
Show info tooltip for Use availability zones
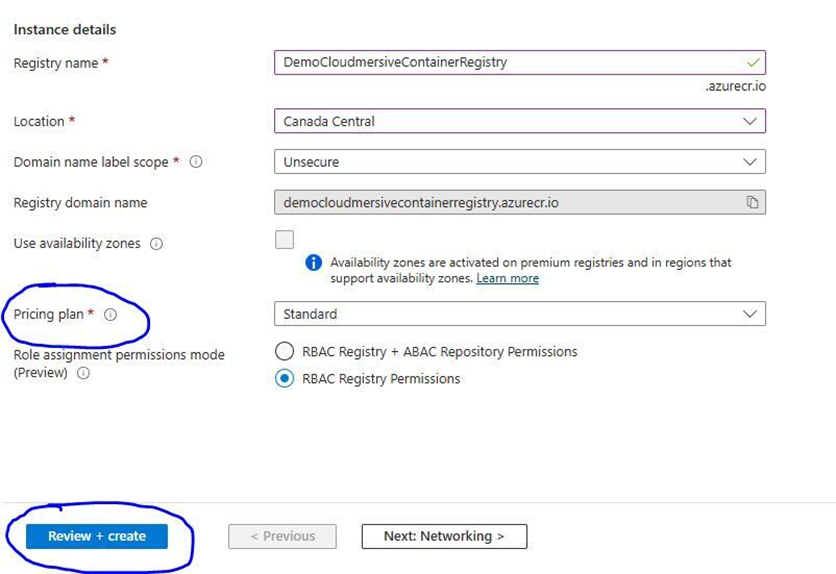pos(156,244)
